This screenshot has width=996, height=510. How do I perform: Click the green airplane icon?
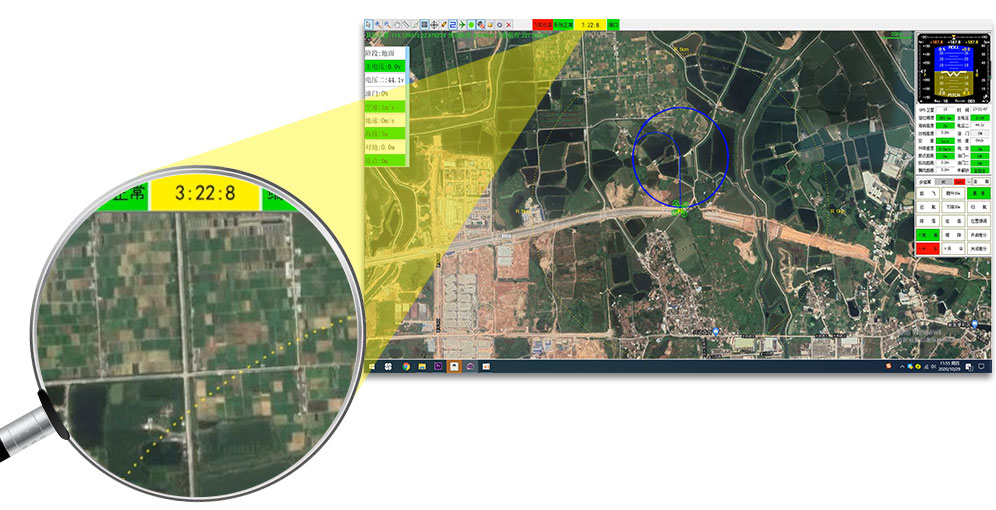point(462,25)
